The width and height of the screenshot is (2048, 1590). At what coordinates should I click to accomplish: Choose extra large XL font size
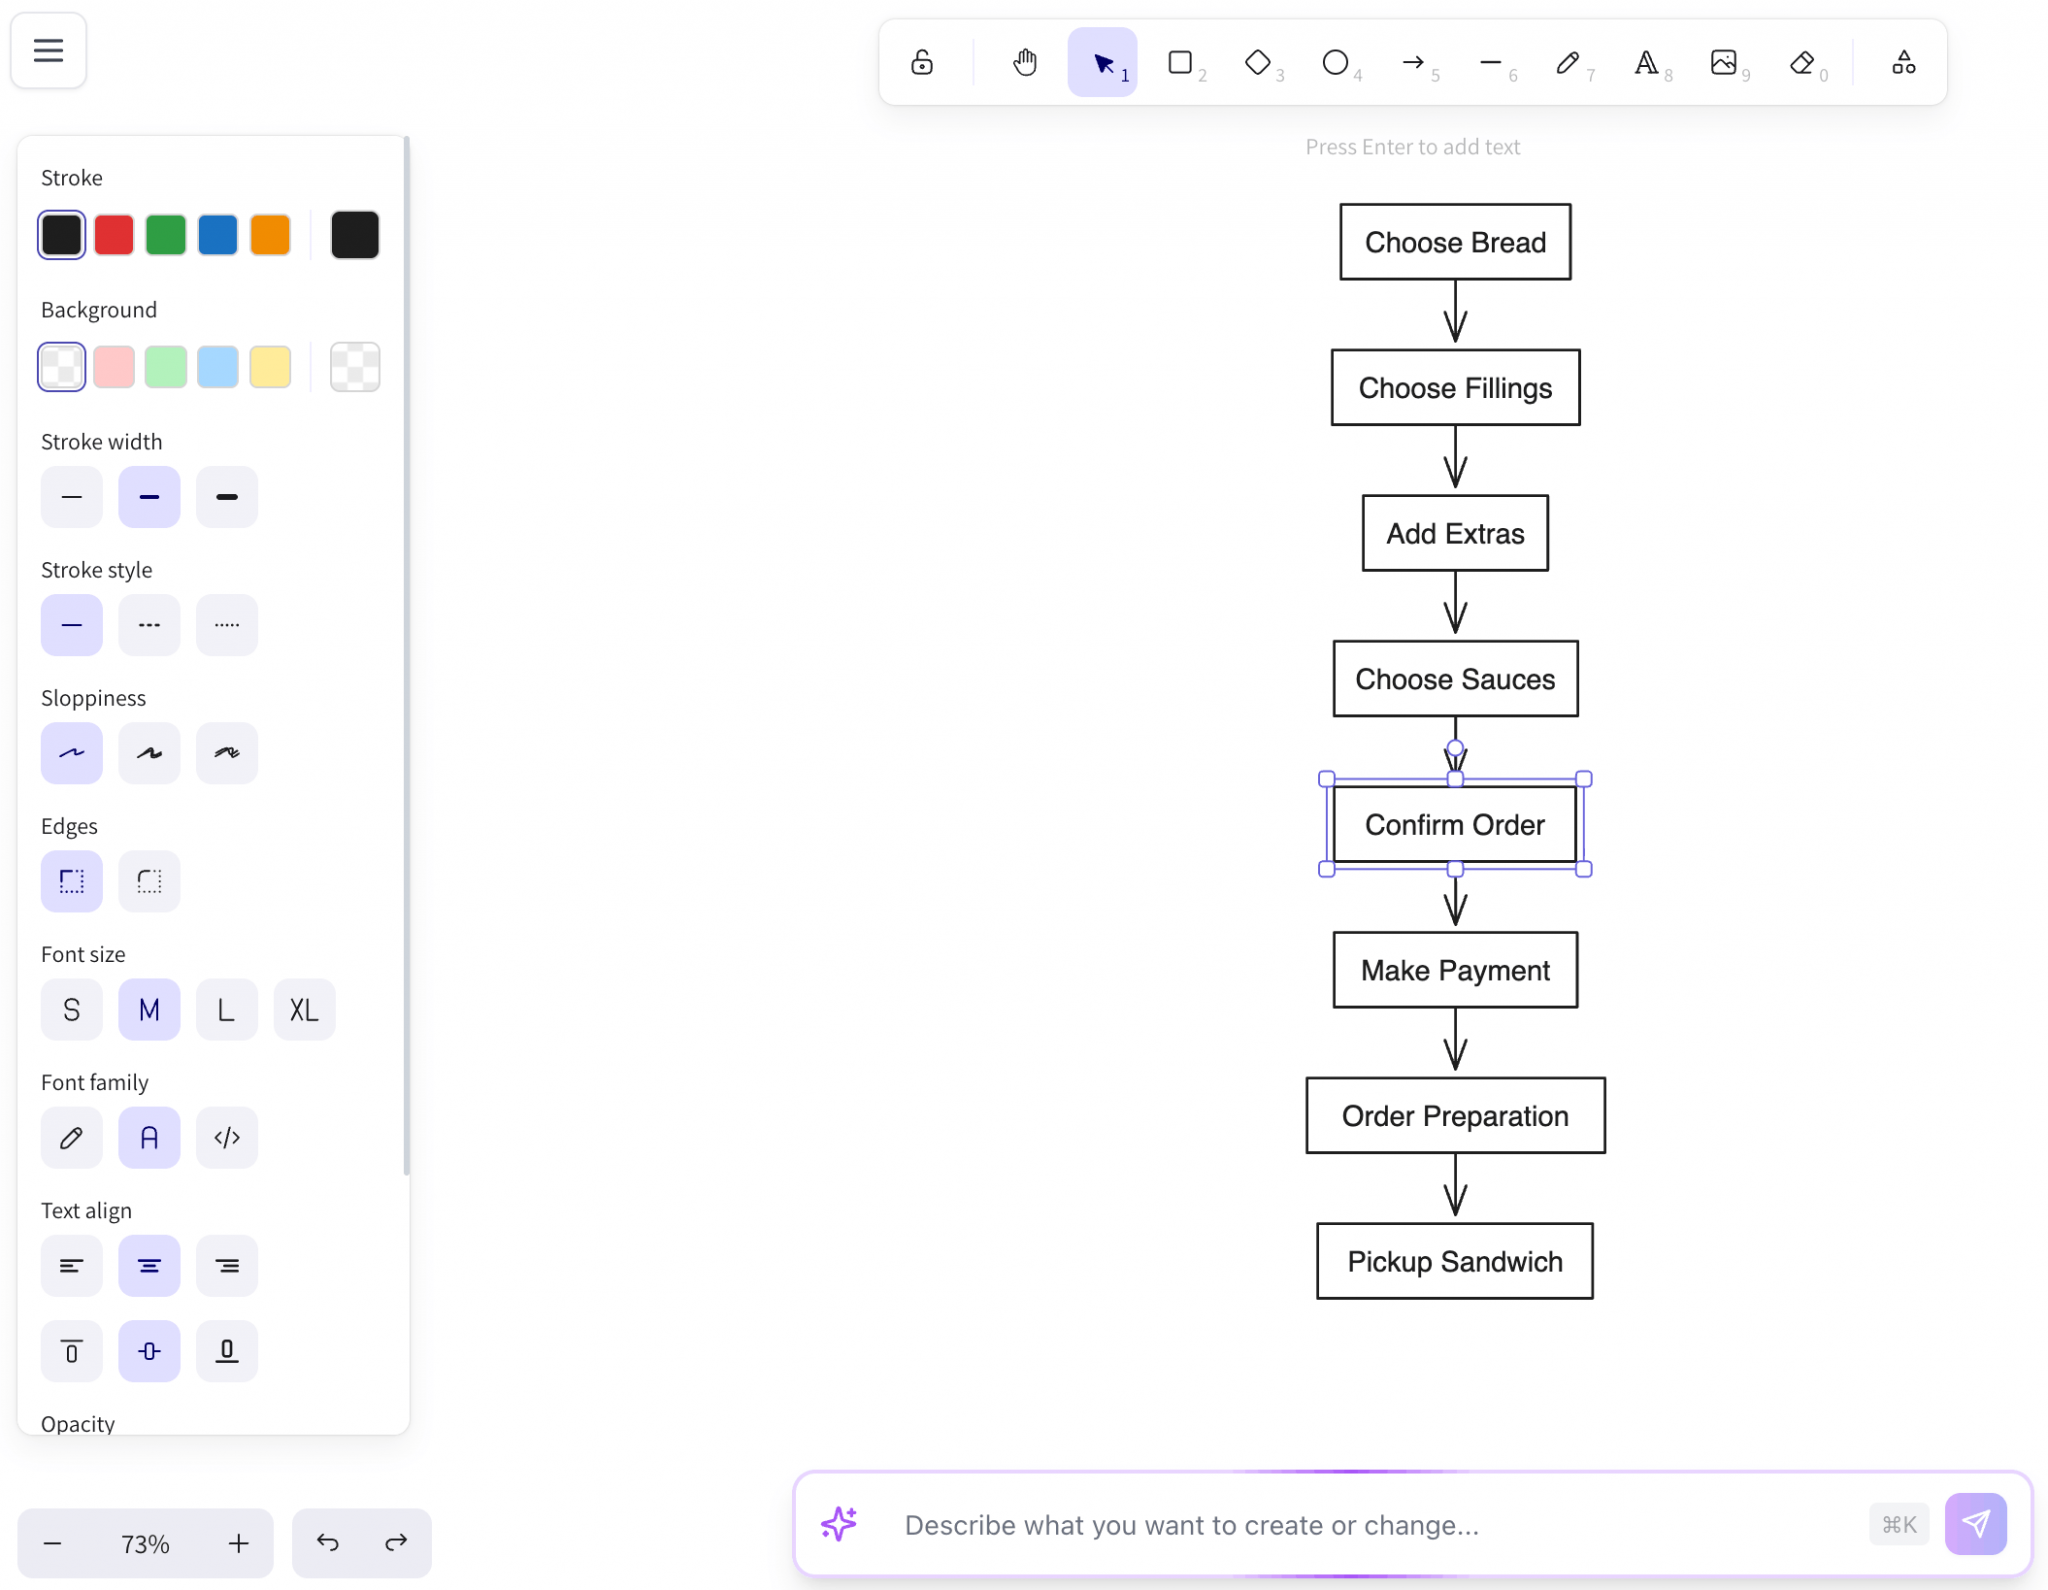coord(303,1009)
